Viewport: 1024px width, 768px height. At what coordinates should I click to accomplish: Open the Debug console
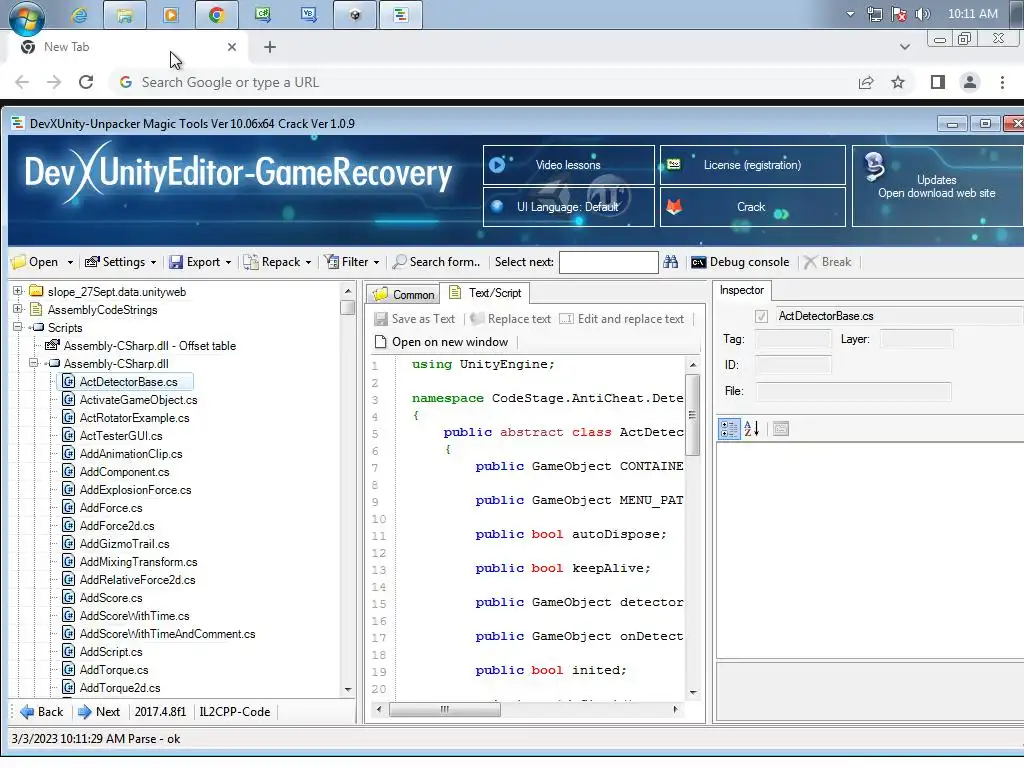click(740, 262)
